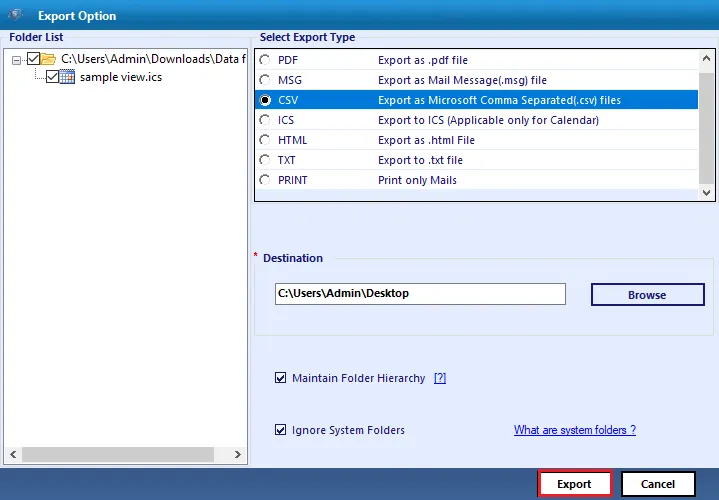Click 'Print only Mails' description
Screen dimensions: 719x500
(x=417, y=180)
